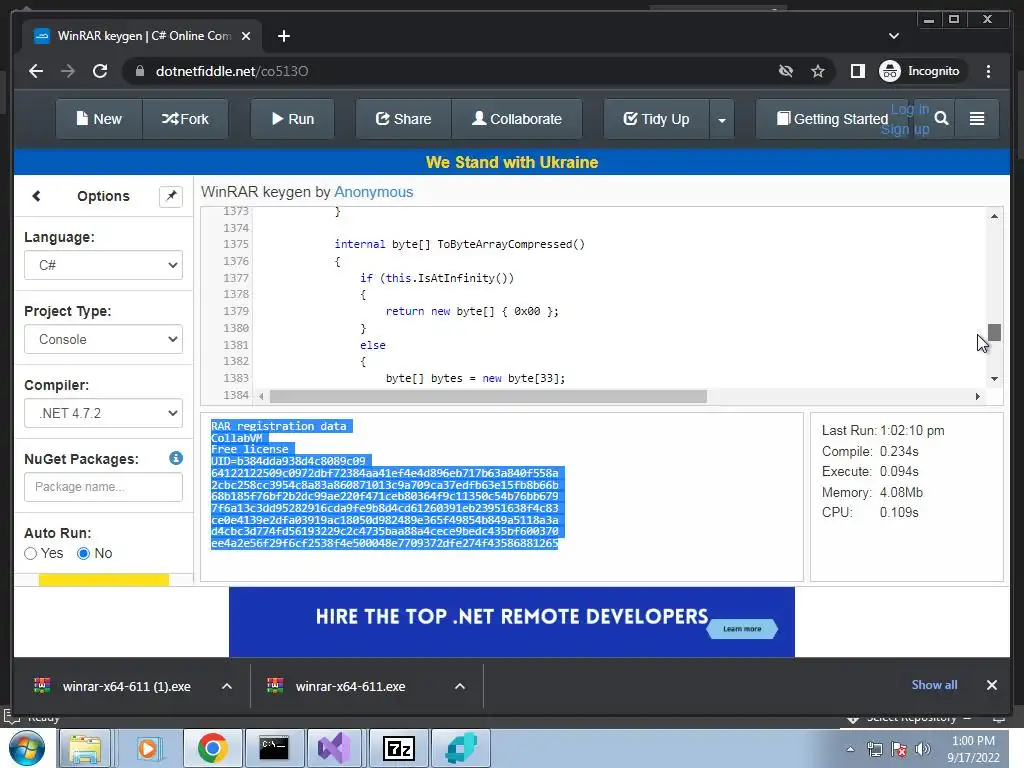
Task: Open the tab search chevron
Action: (894, 36)
